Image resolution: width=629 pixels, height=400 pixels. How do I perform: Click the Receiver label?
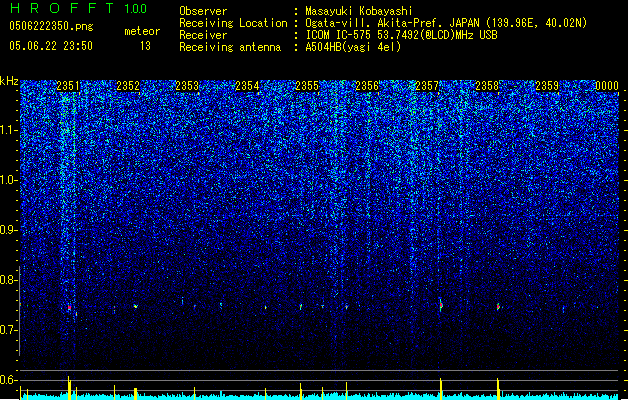click(x=203, y=35)
